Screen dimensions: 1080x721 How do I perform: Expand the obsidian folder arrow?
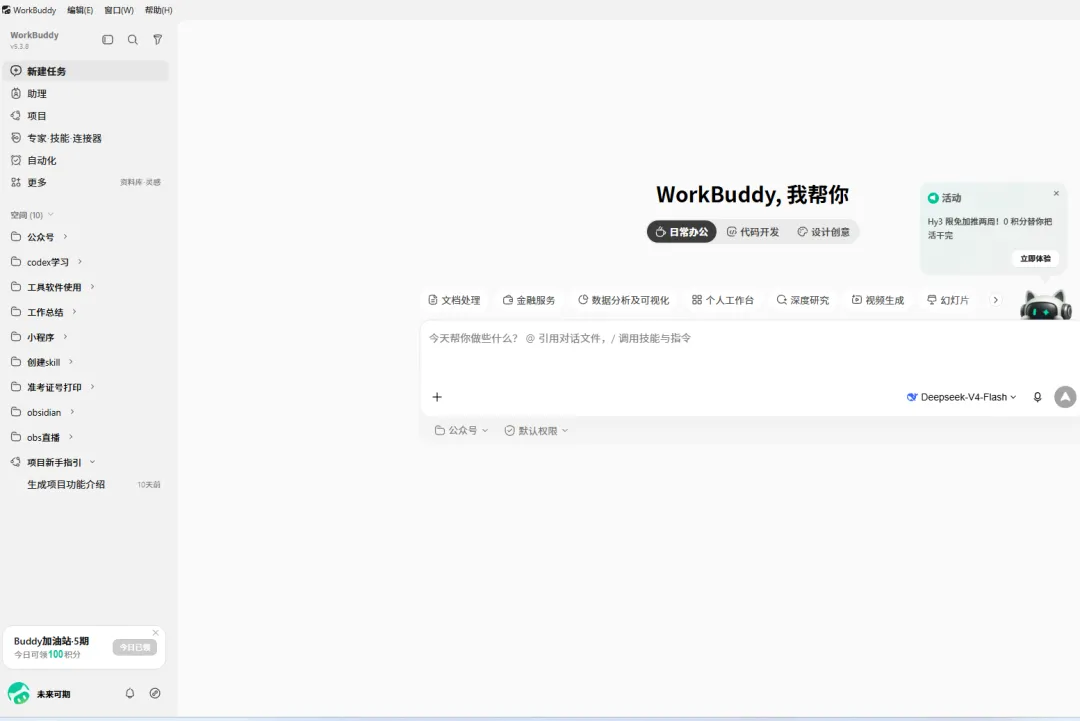tap(72, 412)
